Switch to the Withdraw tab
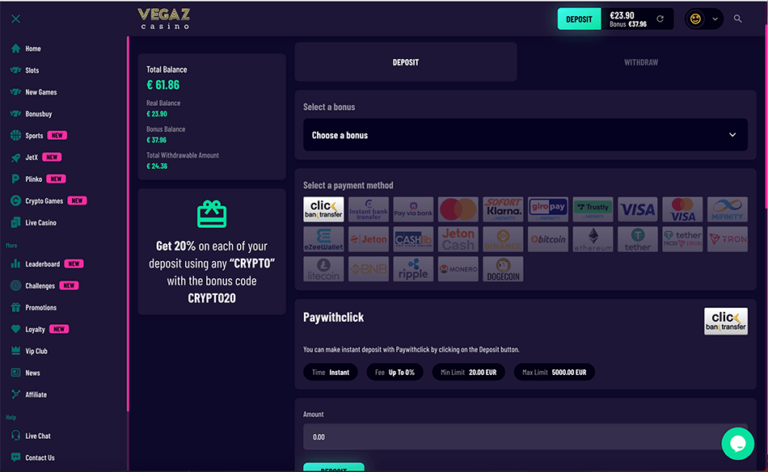Image resolution: width=768 pixels, height=472 pixels. click(x=641, y=62)
